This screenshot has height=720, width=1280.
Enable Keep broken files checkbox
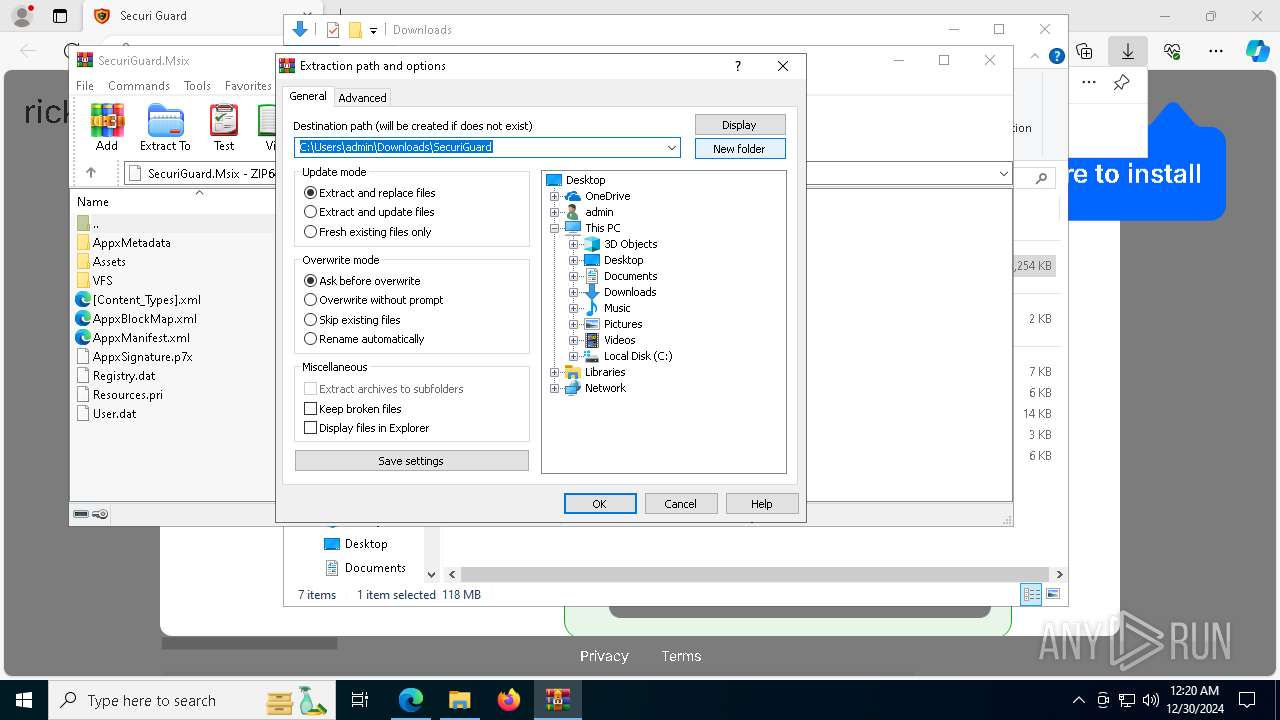coord(310,409)
